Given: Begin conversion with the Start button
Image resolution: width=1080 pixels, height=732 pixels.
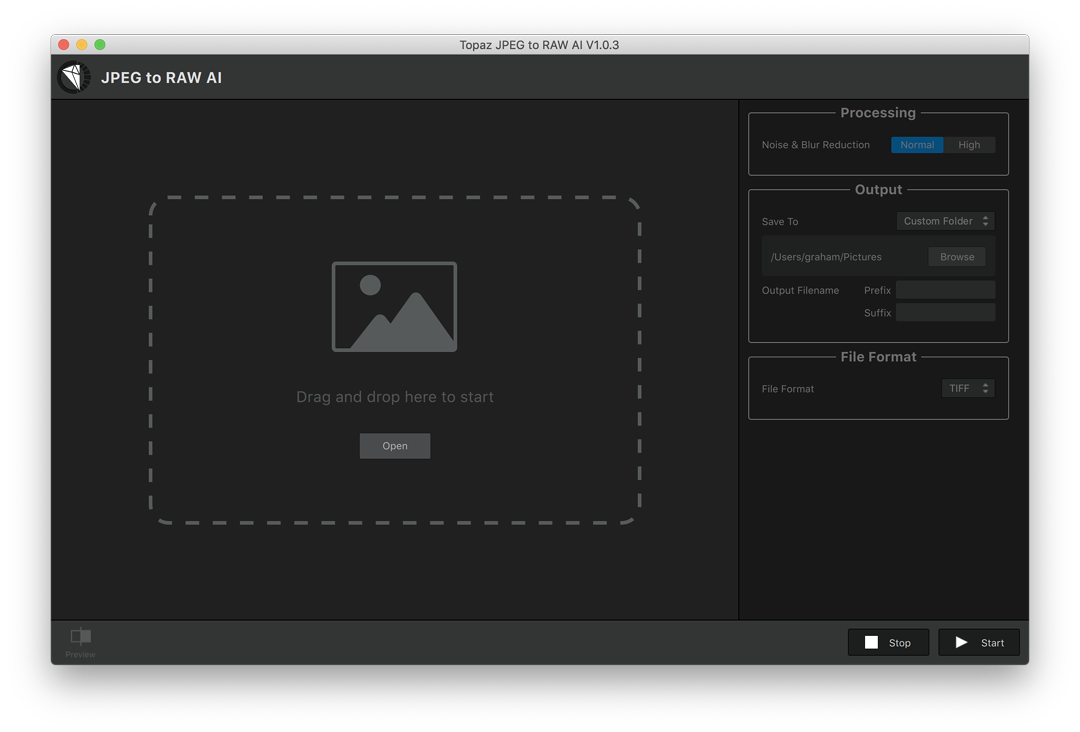Looking at the screenshot, I should click(979, 642).
